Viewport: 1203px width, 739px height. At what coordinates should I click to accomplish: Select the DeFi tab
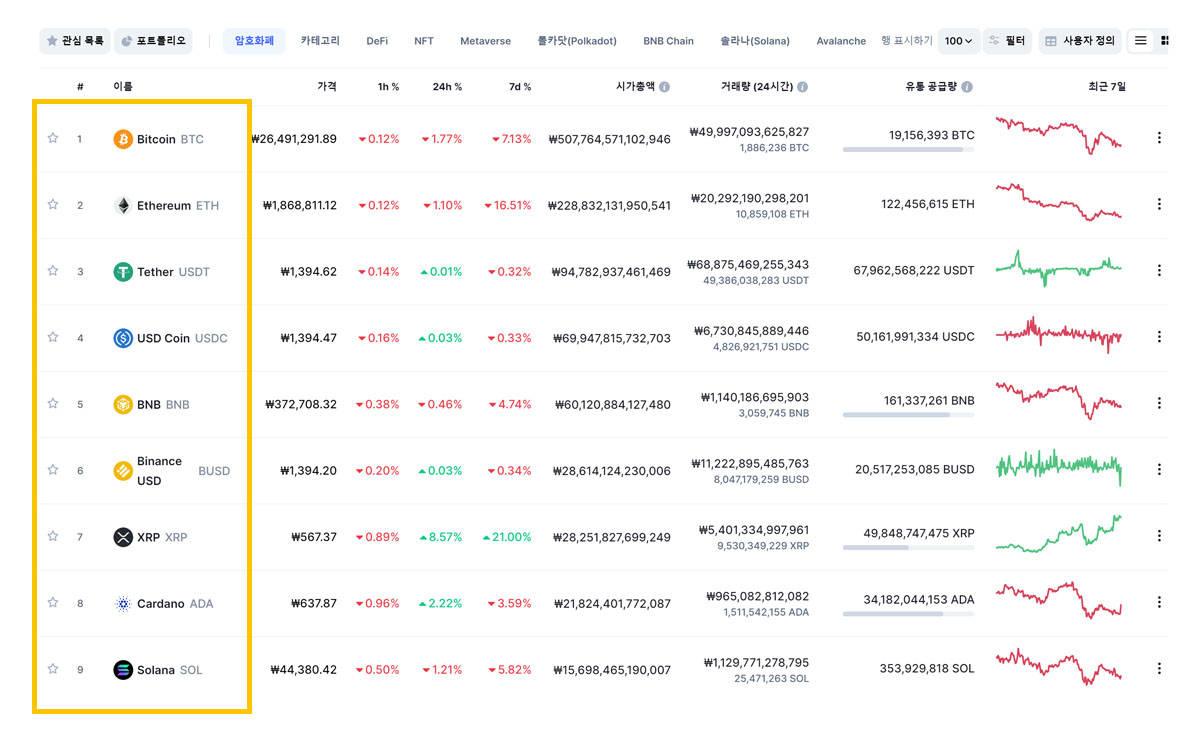coord(377,41)
